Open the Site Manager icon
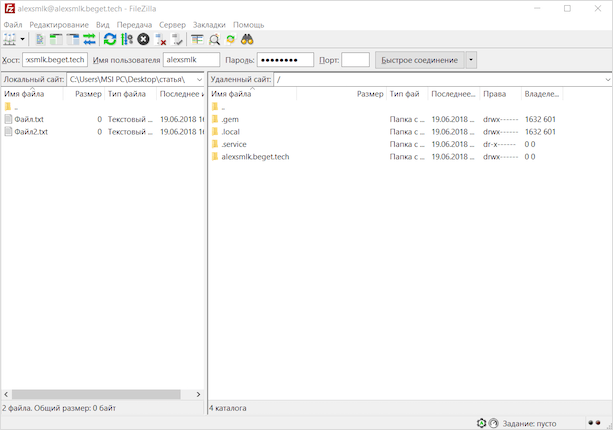This screenshot has width=613, height=430. [x=11, y=39]
